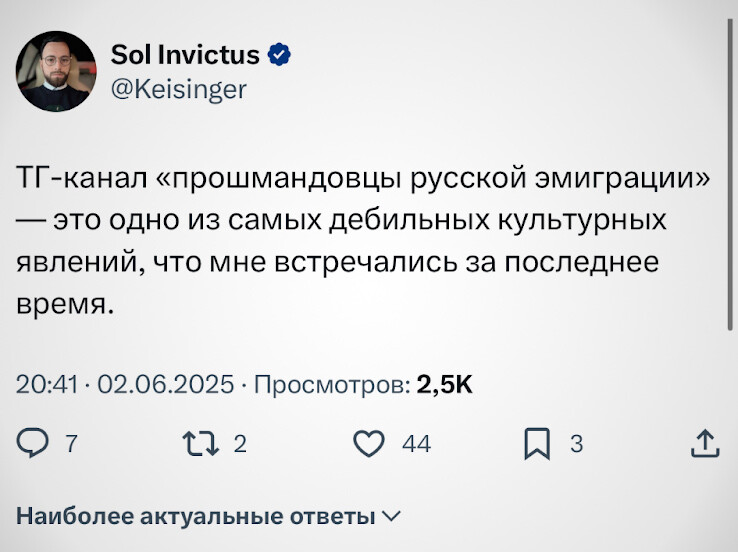Screen dimensions: 738x552
Task: Click the repost count 2
Action: pyautogui.click(x=240, y=445)
